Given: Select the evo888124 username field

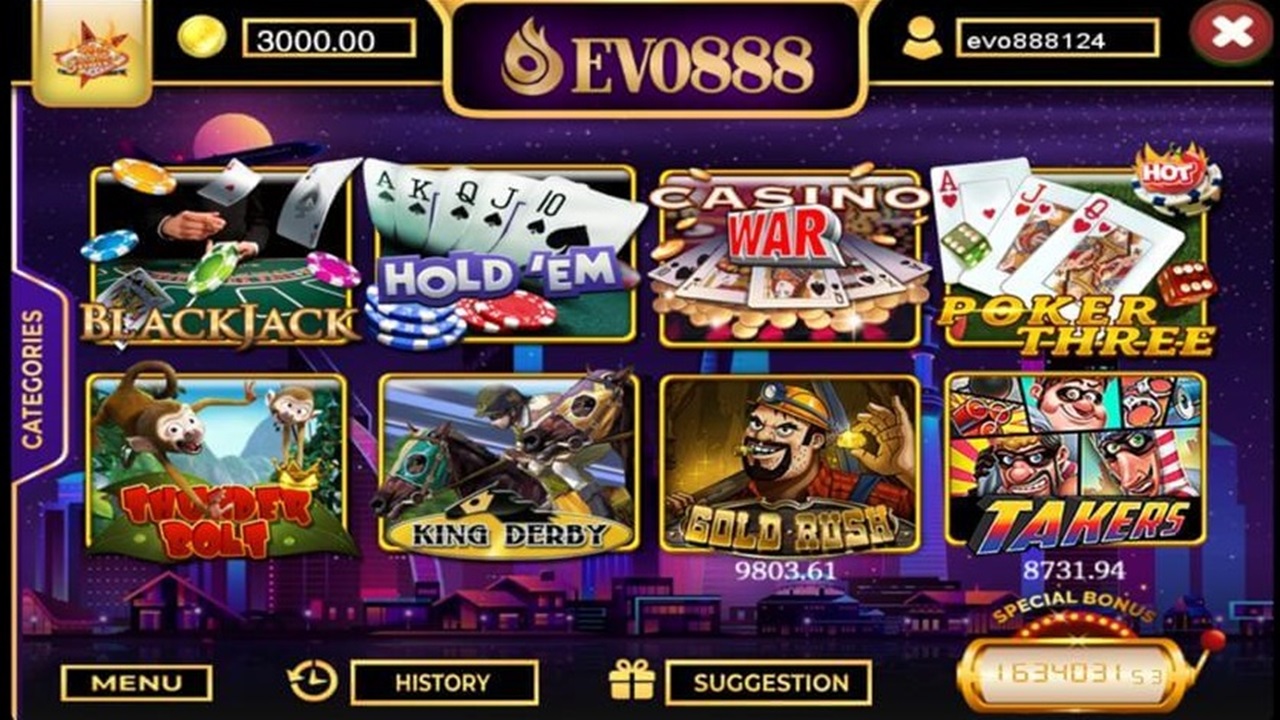Looking at the screenshot, I should 1057,38.
